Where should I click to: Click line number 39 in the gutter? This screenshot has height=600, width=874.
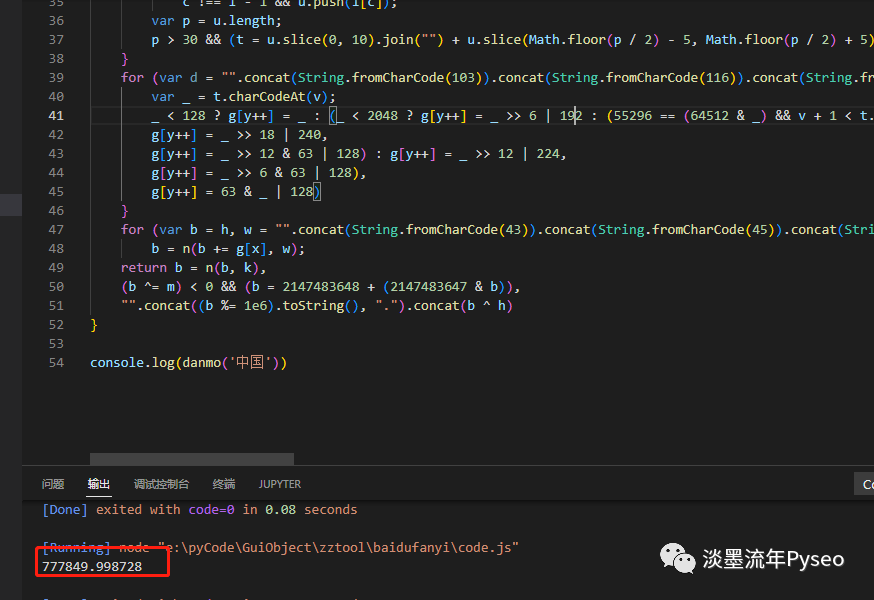[56, 78]
